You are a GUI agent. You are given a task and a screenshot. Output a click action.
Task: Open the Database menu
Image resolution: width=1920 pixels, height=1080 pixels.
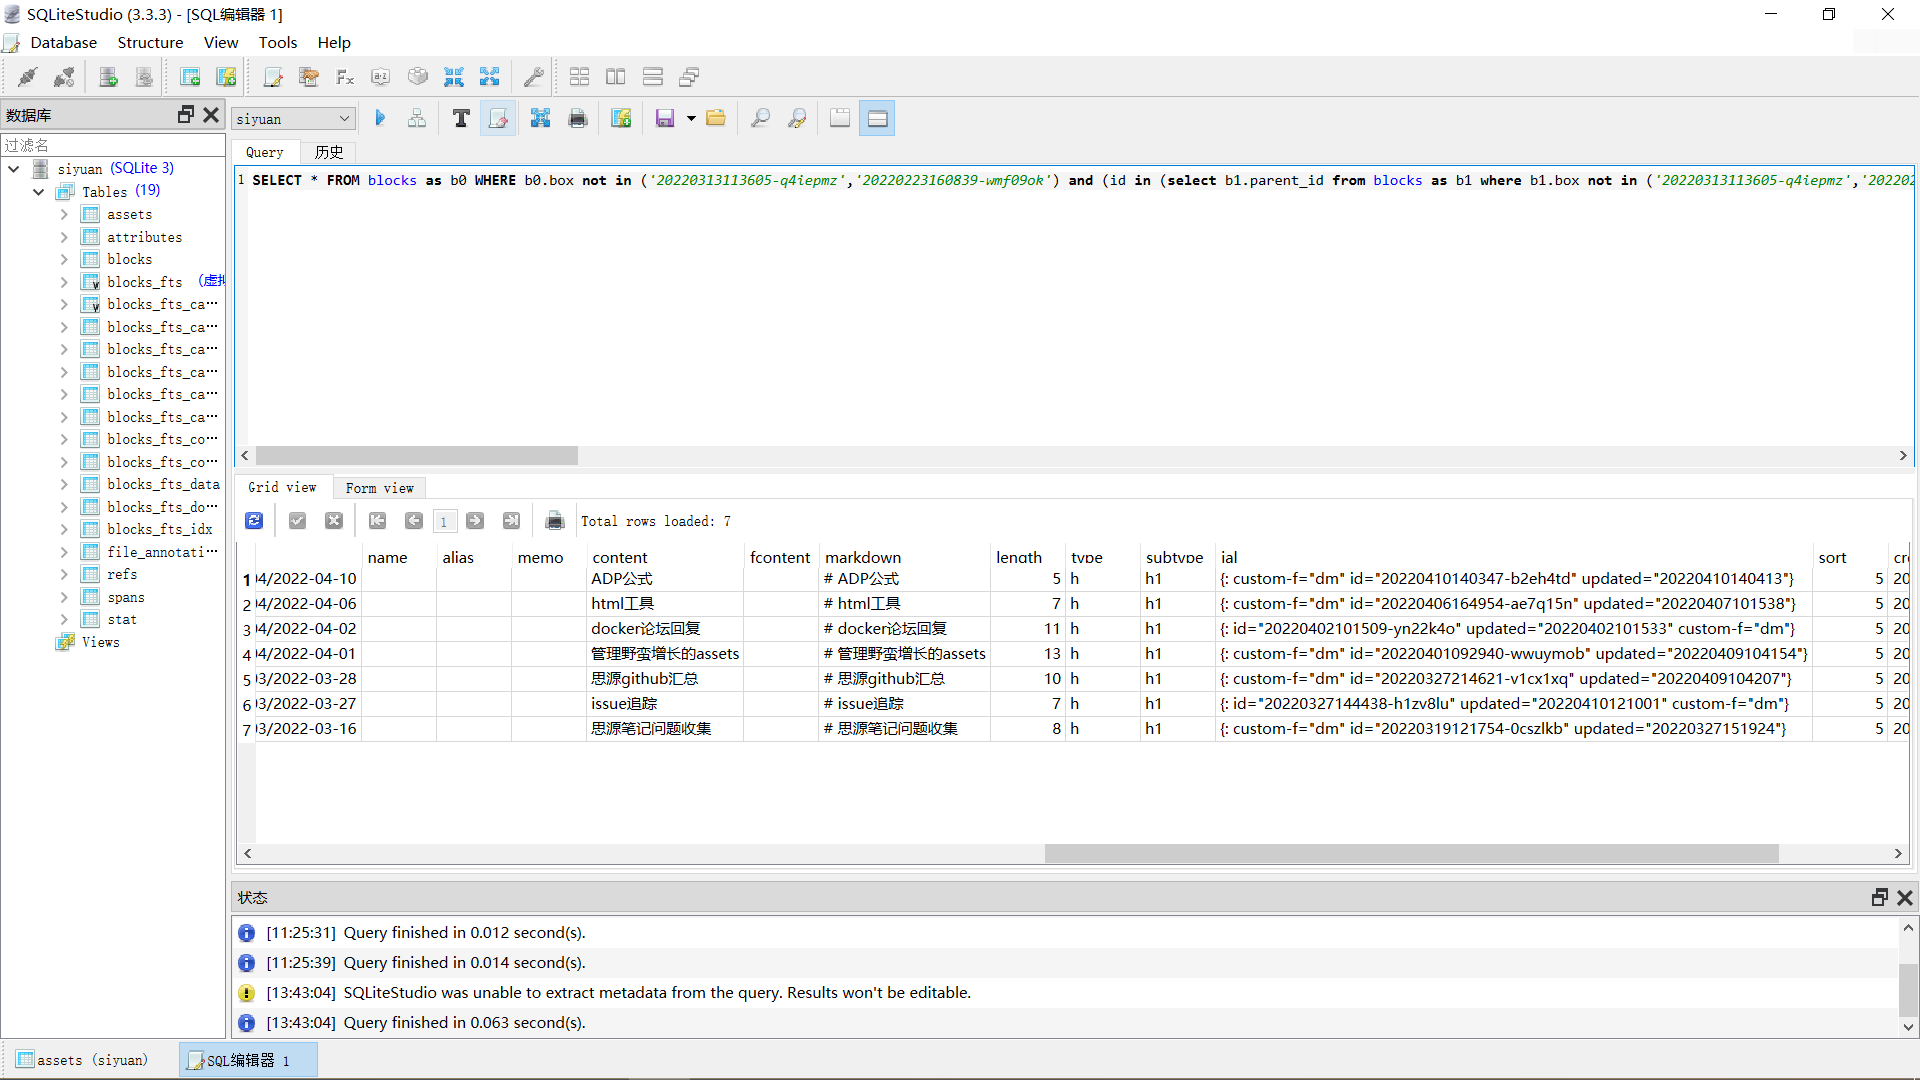64,42
